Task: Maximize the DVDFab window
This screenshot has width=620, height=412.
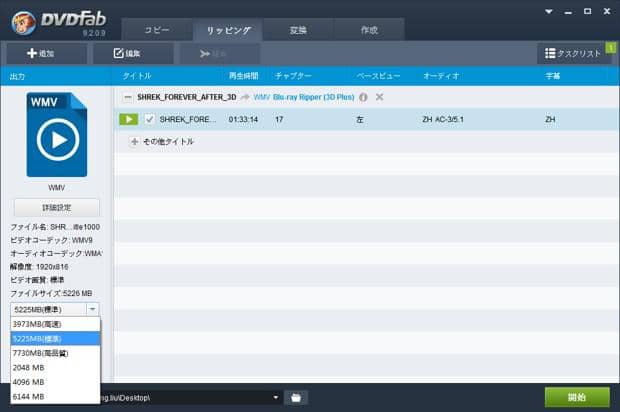Action: (588, 11)
